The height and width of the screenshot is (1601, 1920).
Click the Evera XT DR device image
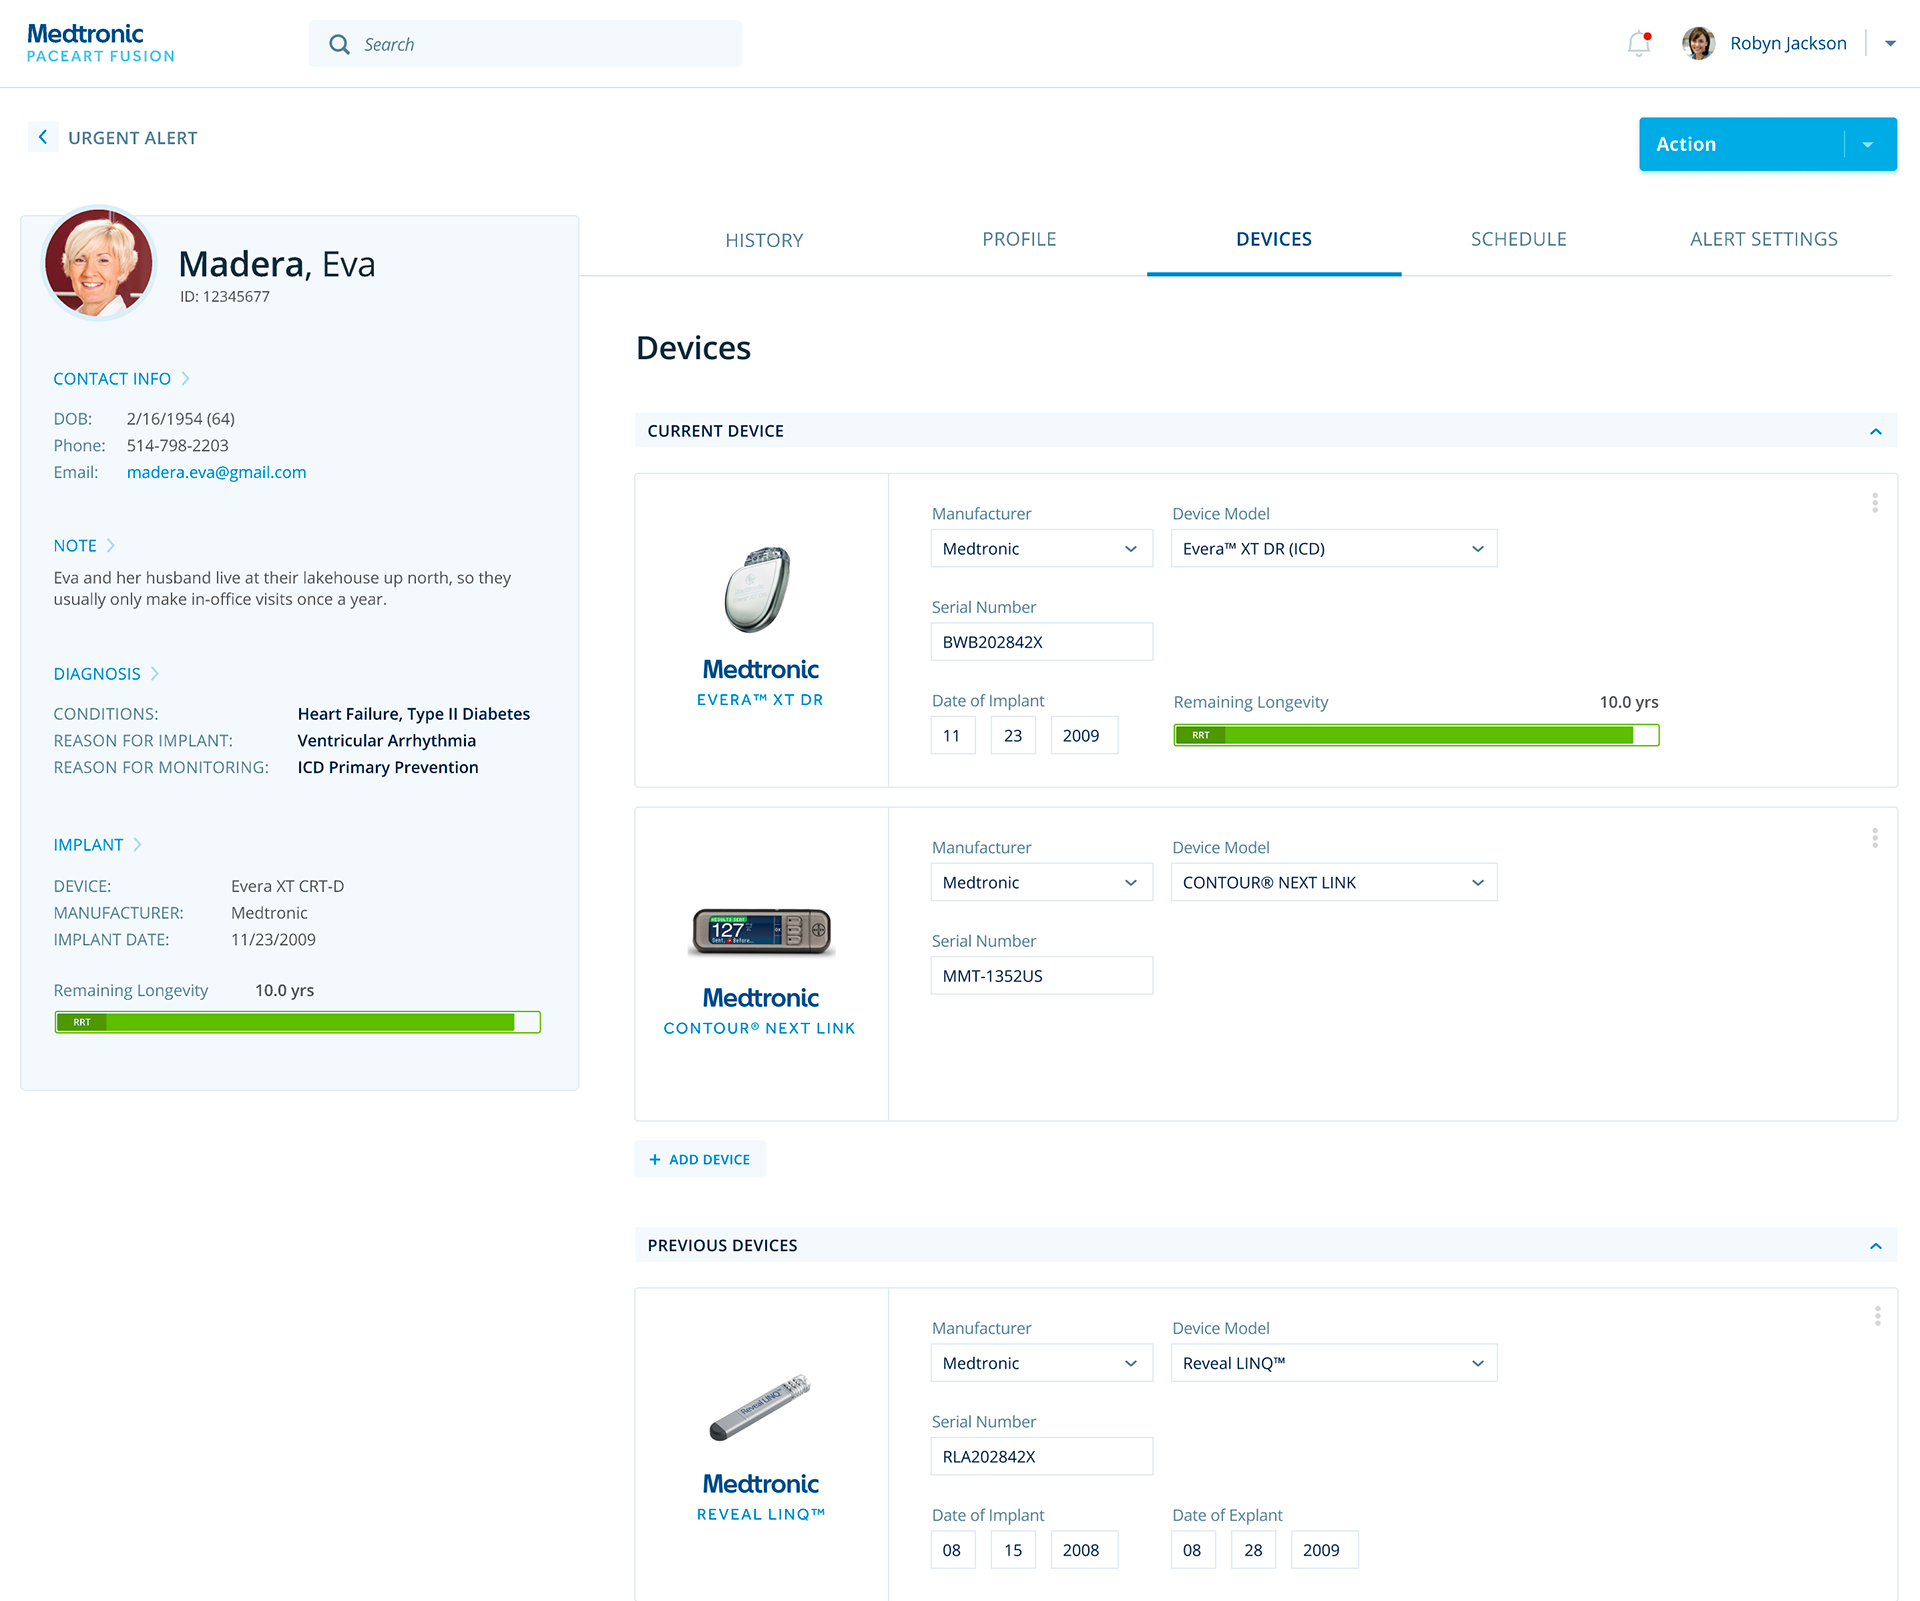tap(758, 589)
